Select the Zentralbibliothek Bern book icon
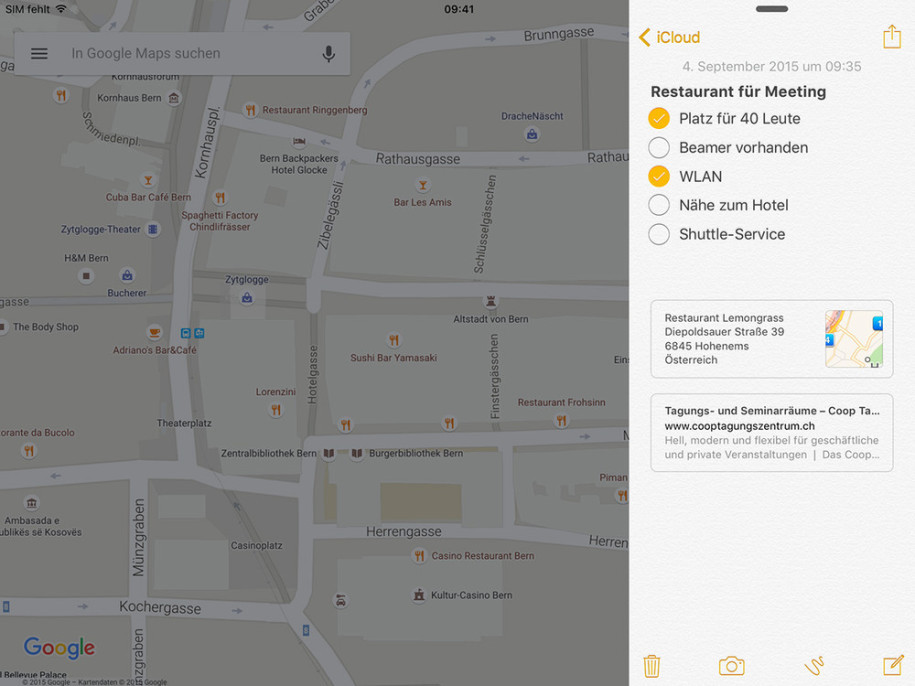The height and width of the screenshot is (686, 915). click(329, 453)
